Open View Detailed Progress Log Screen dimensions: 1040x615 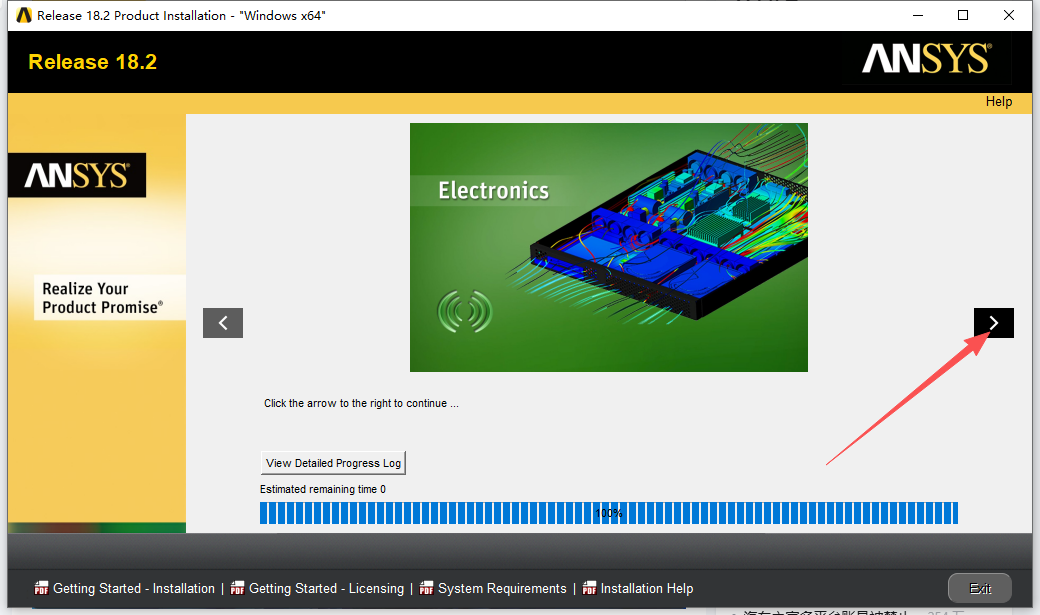pos(333,463)
